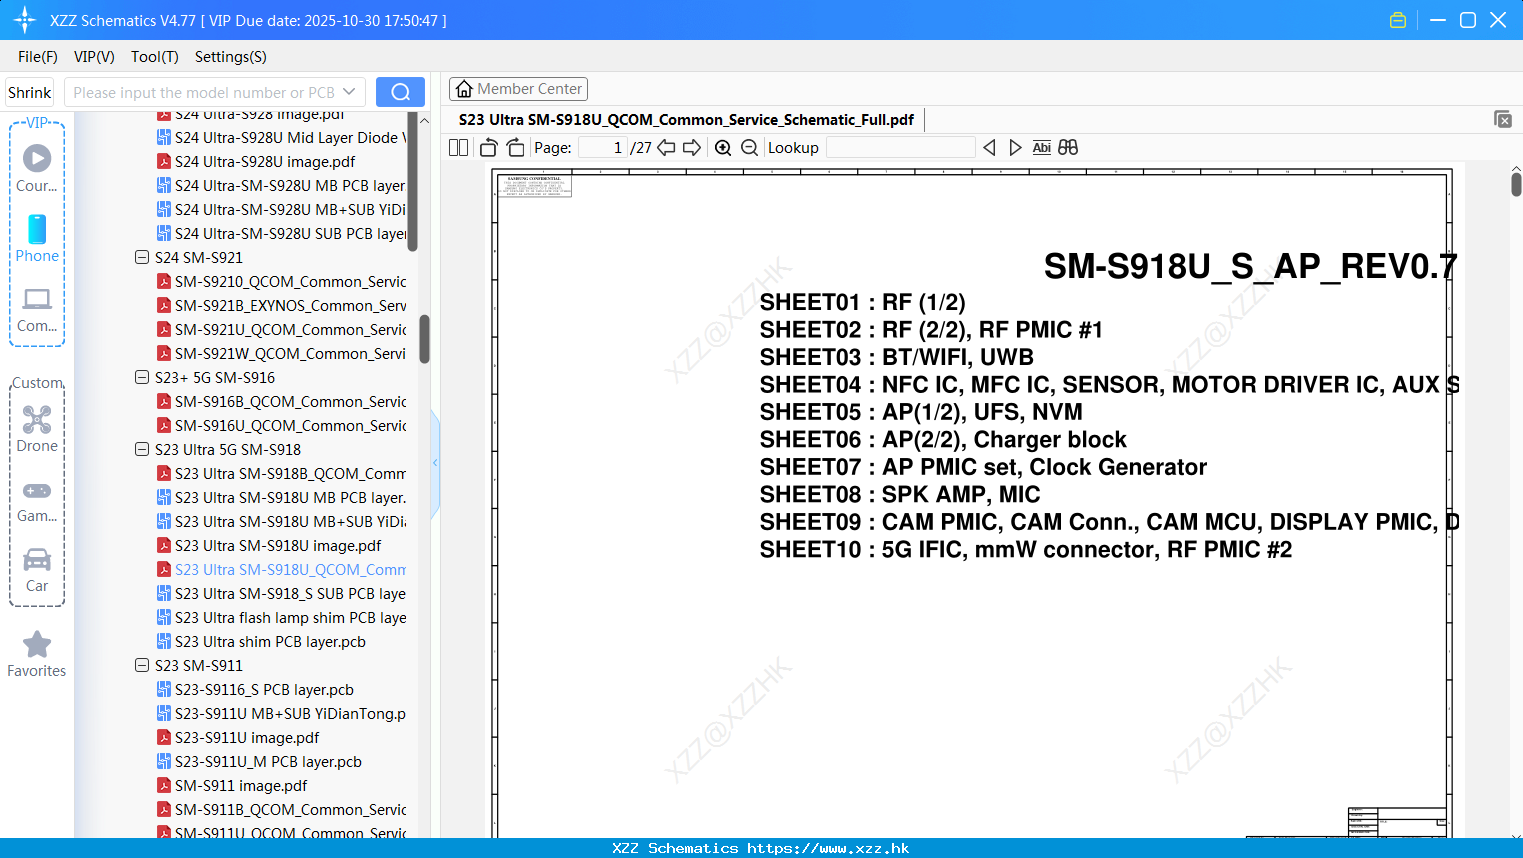The image size is (1523, 858).
Task: Click the Lookup text field
Action: coord(901,148)
